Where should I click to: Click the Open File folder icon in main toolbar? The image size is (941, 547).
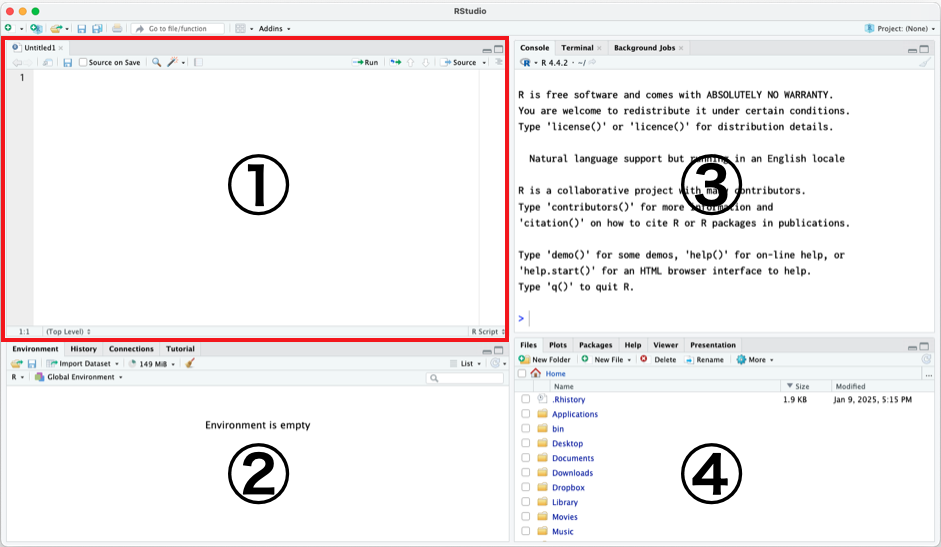pos(56,28)
